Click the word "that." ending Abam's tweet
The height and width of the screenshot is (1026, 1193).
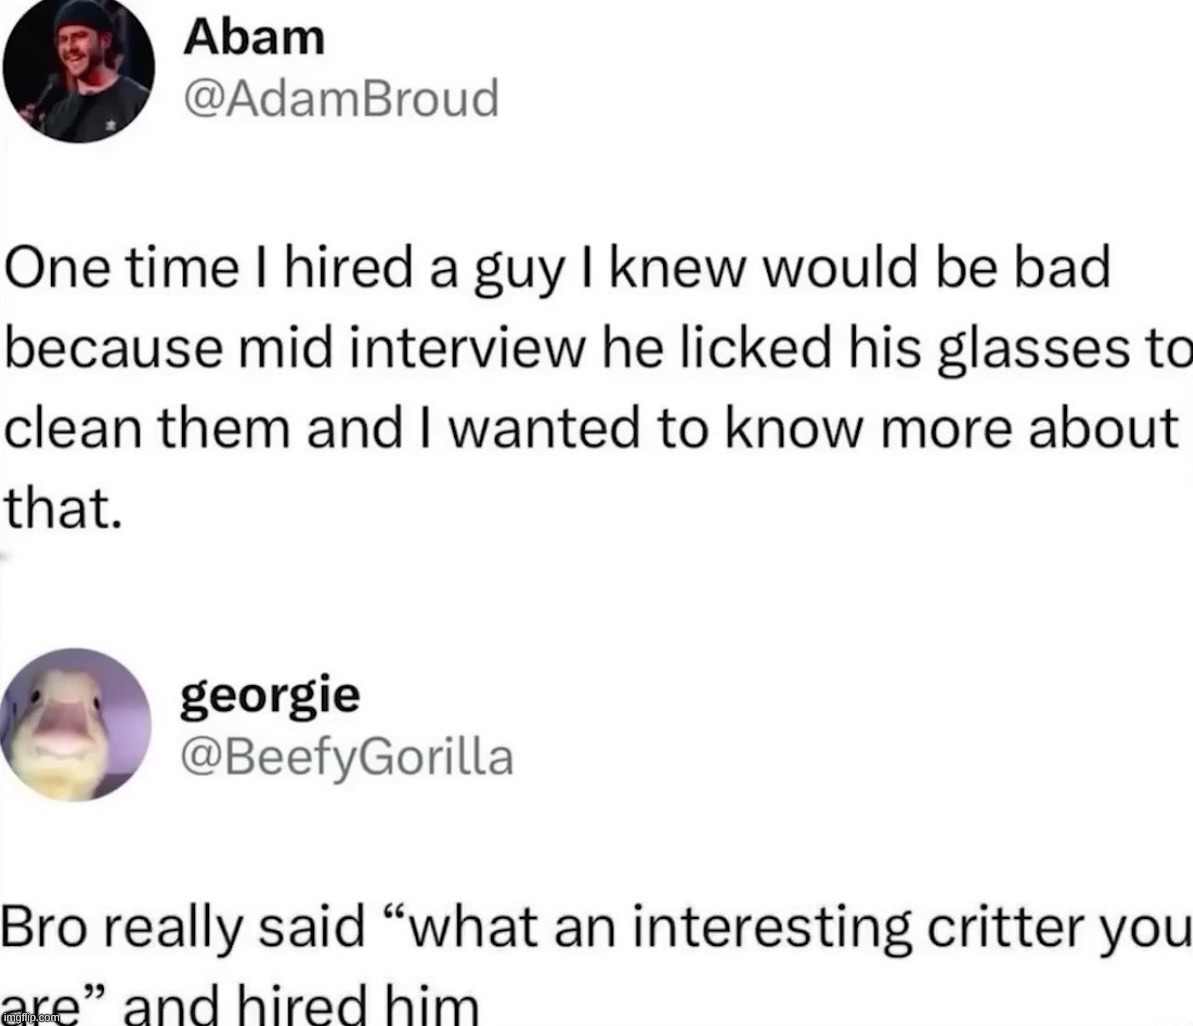click(64, 509)
